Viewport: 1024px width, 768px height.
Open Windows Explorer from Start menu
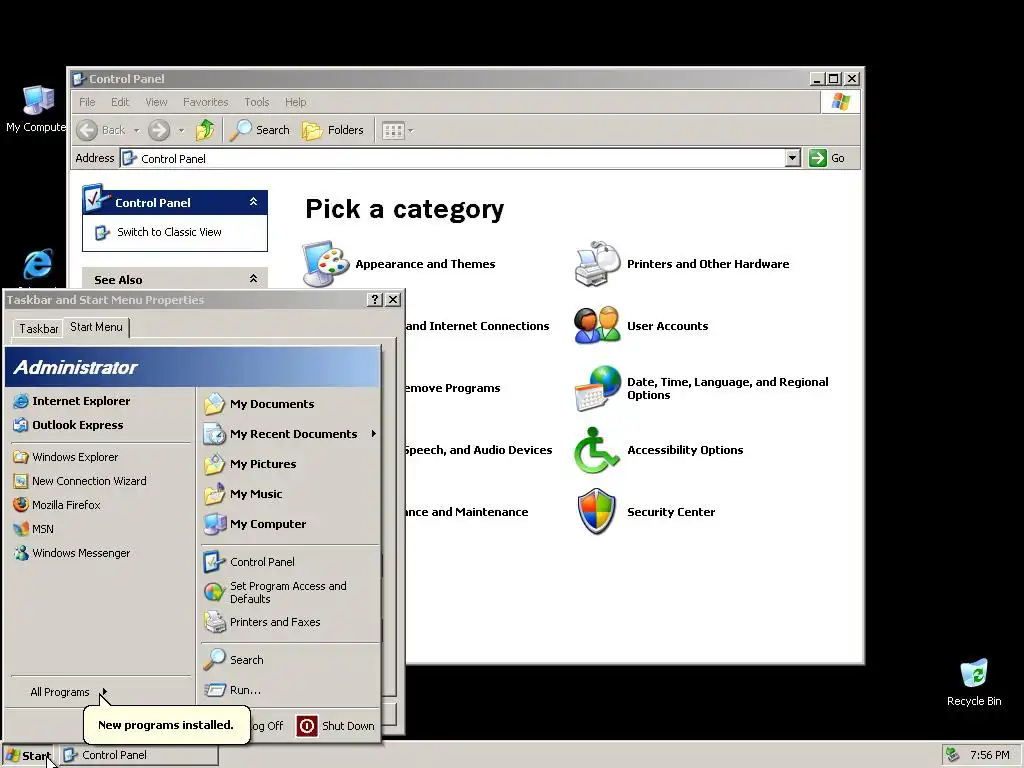66,457
